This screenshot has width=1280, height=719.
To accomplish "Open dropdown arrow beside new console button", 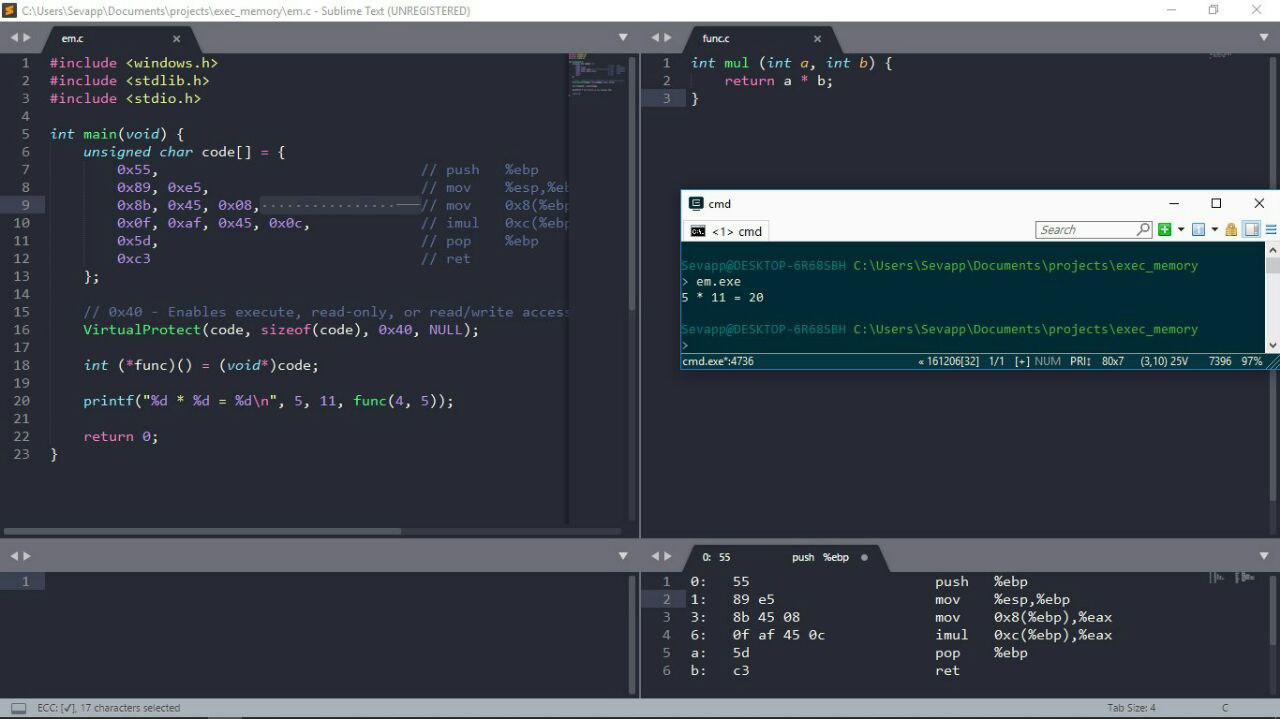I will click(1180, 230).
